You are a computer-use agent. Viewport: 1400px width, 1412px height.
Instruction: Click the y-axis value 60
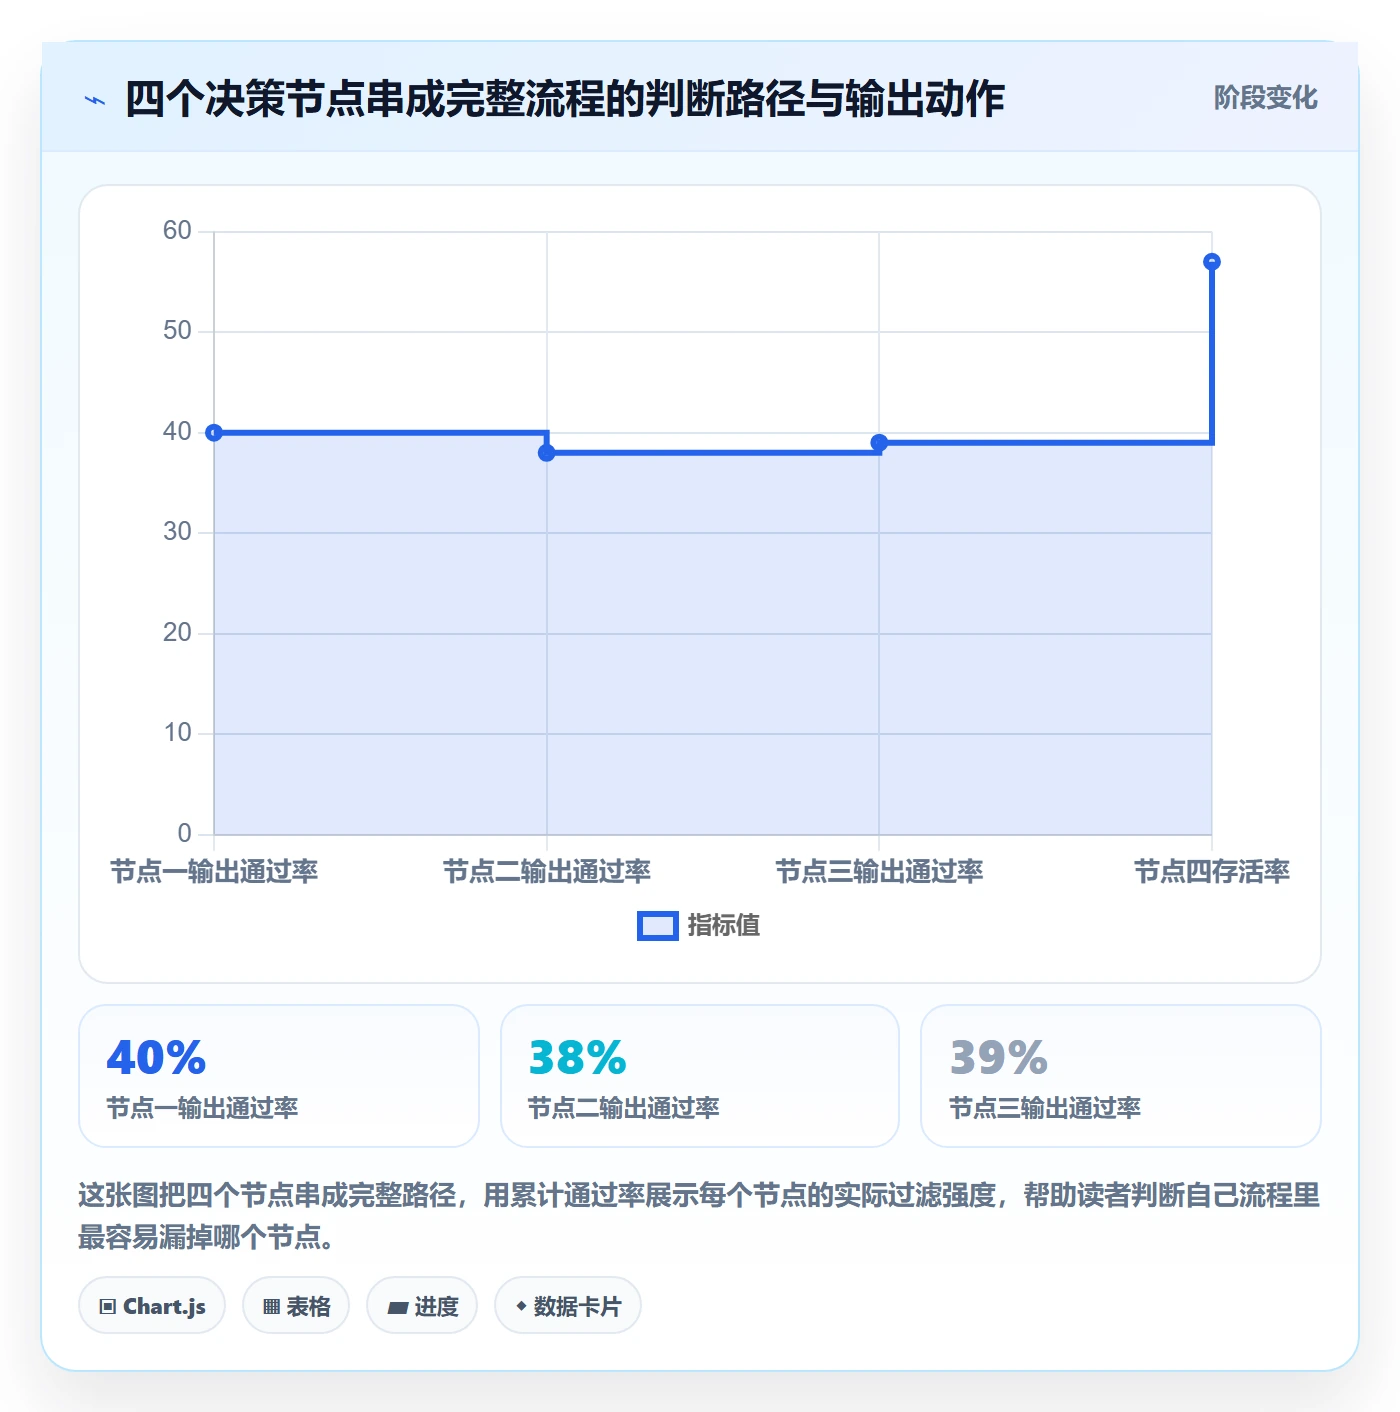pos(177,231)
